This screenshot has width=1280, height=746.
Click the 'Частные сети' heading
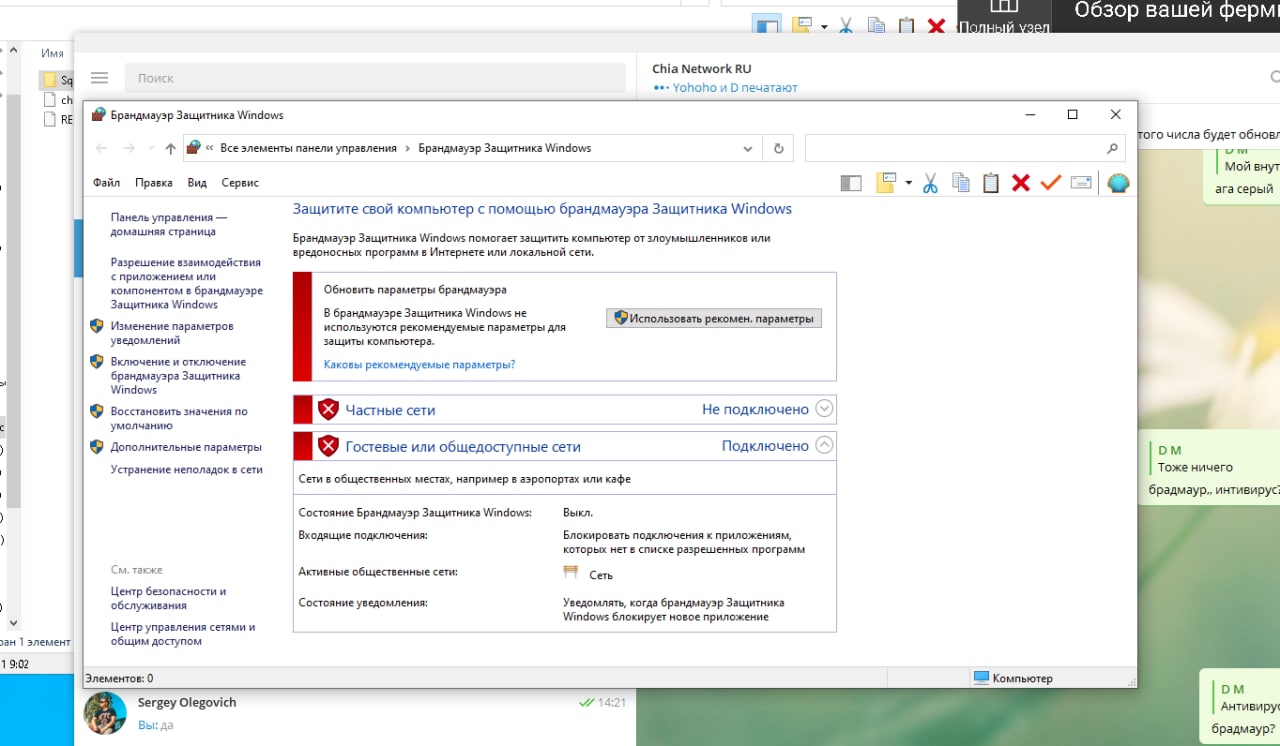390,410
